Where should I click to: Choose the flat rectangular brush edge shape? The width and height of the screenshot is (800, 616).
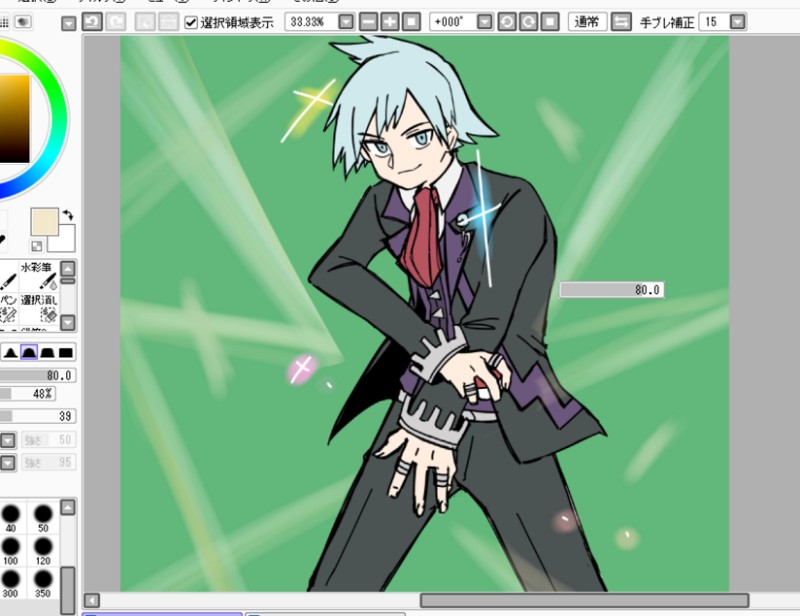tap(65, 352)
